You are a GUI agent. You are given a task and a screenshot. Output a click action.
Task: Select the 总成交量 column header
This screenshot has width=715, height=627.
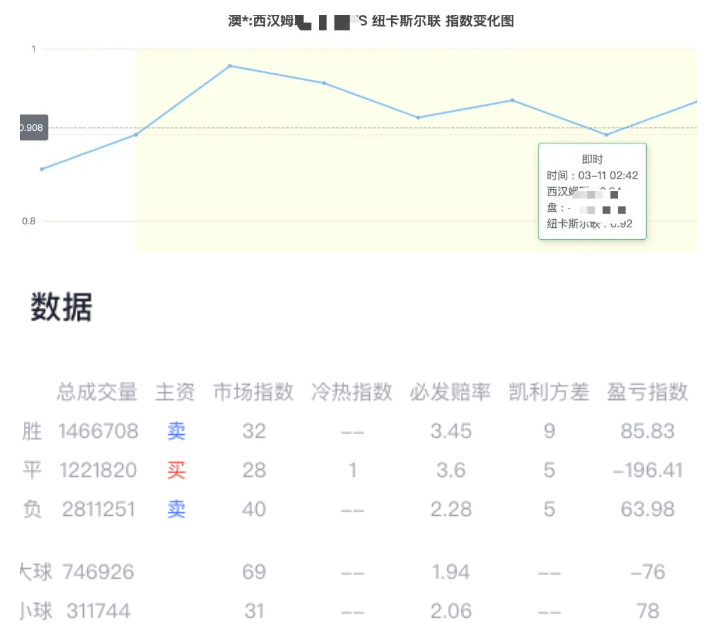tap(97, 392)
